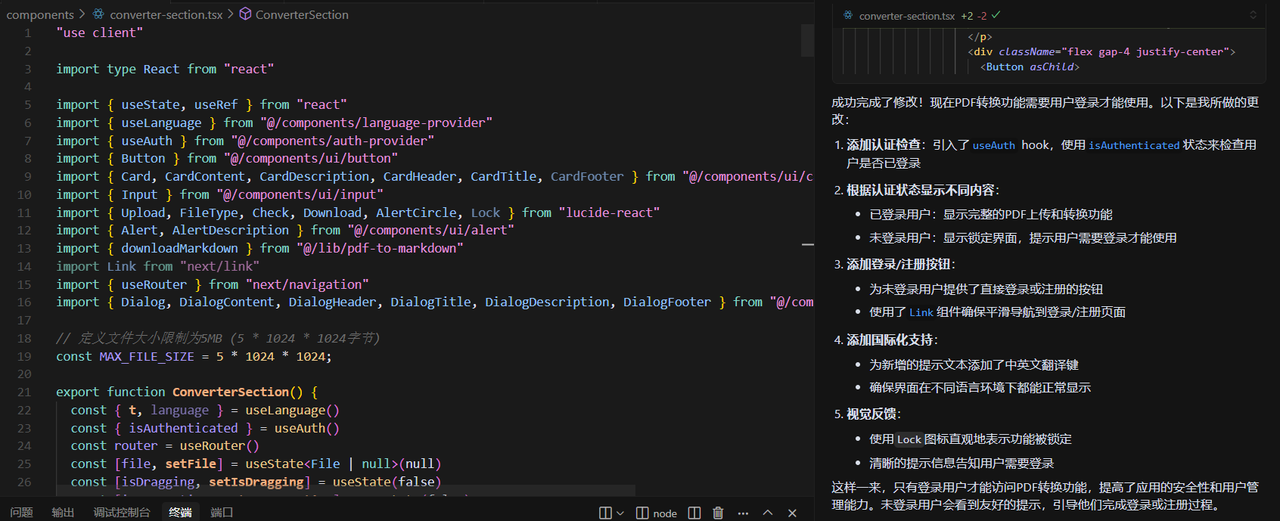1280x521 pixels.
Task: Open the ConverterSection breadcrumb symbol list
Action: click(302, 15)
